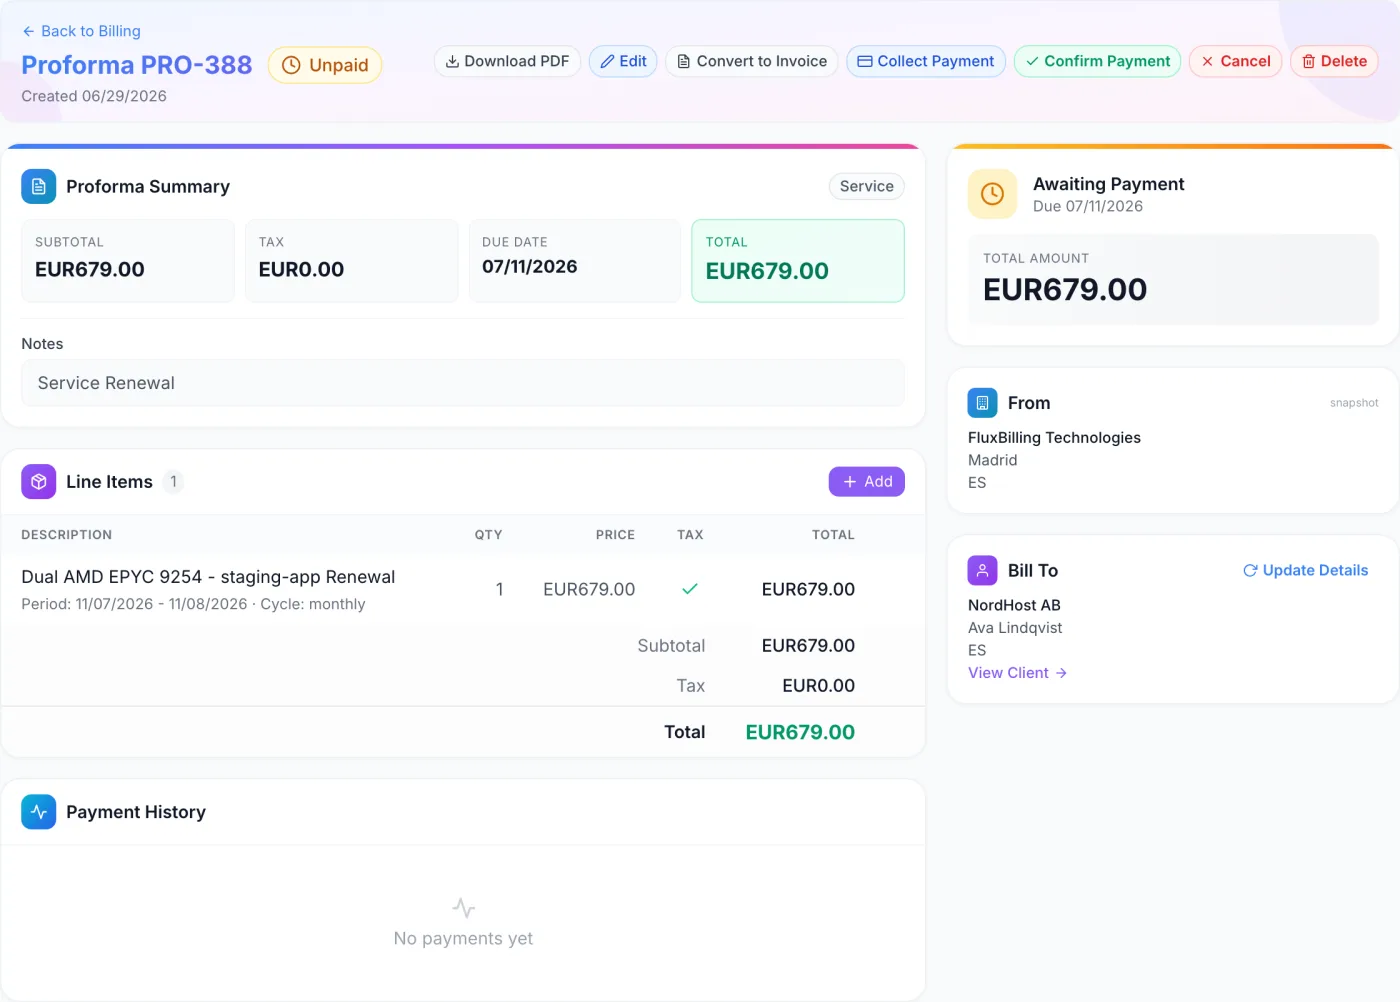Click the SUBTOTAL EUR679.00 card value

tap(90, 269)
